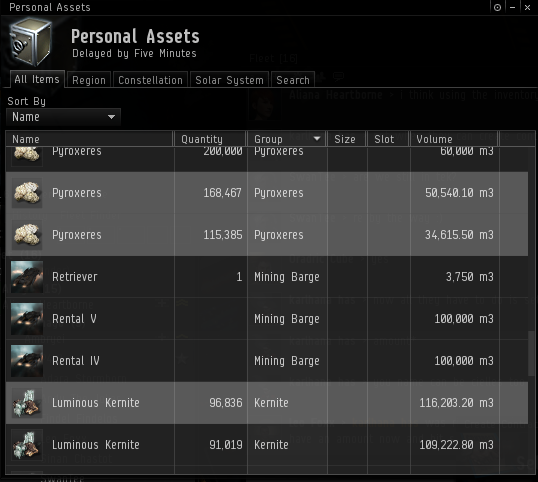
Task: Select the Retriever Mining Barge row
Action: tap(267, 277)
